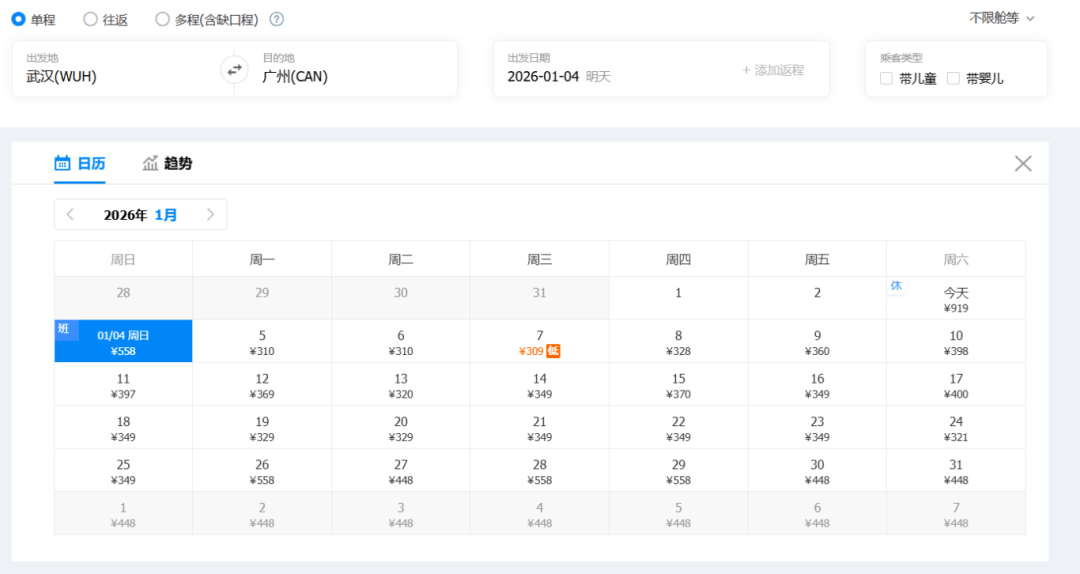
Task: Switch to the calendar (日历) tab
Action: [80, 163]
